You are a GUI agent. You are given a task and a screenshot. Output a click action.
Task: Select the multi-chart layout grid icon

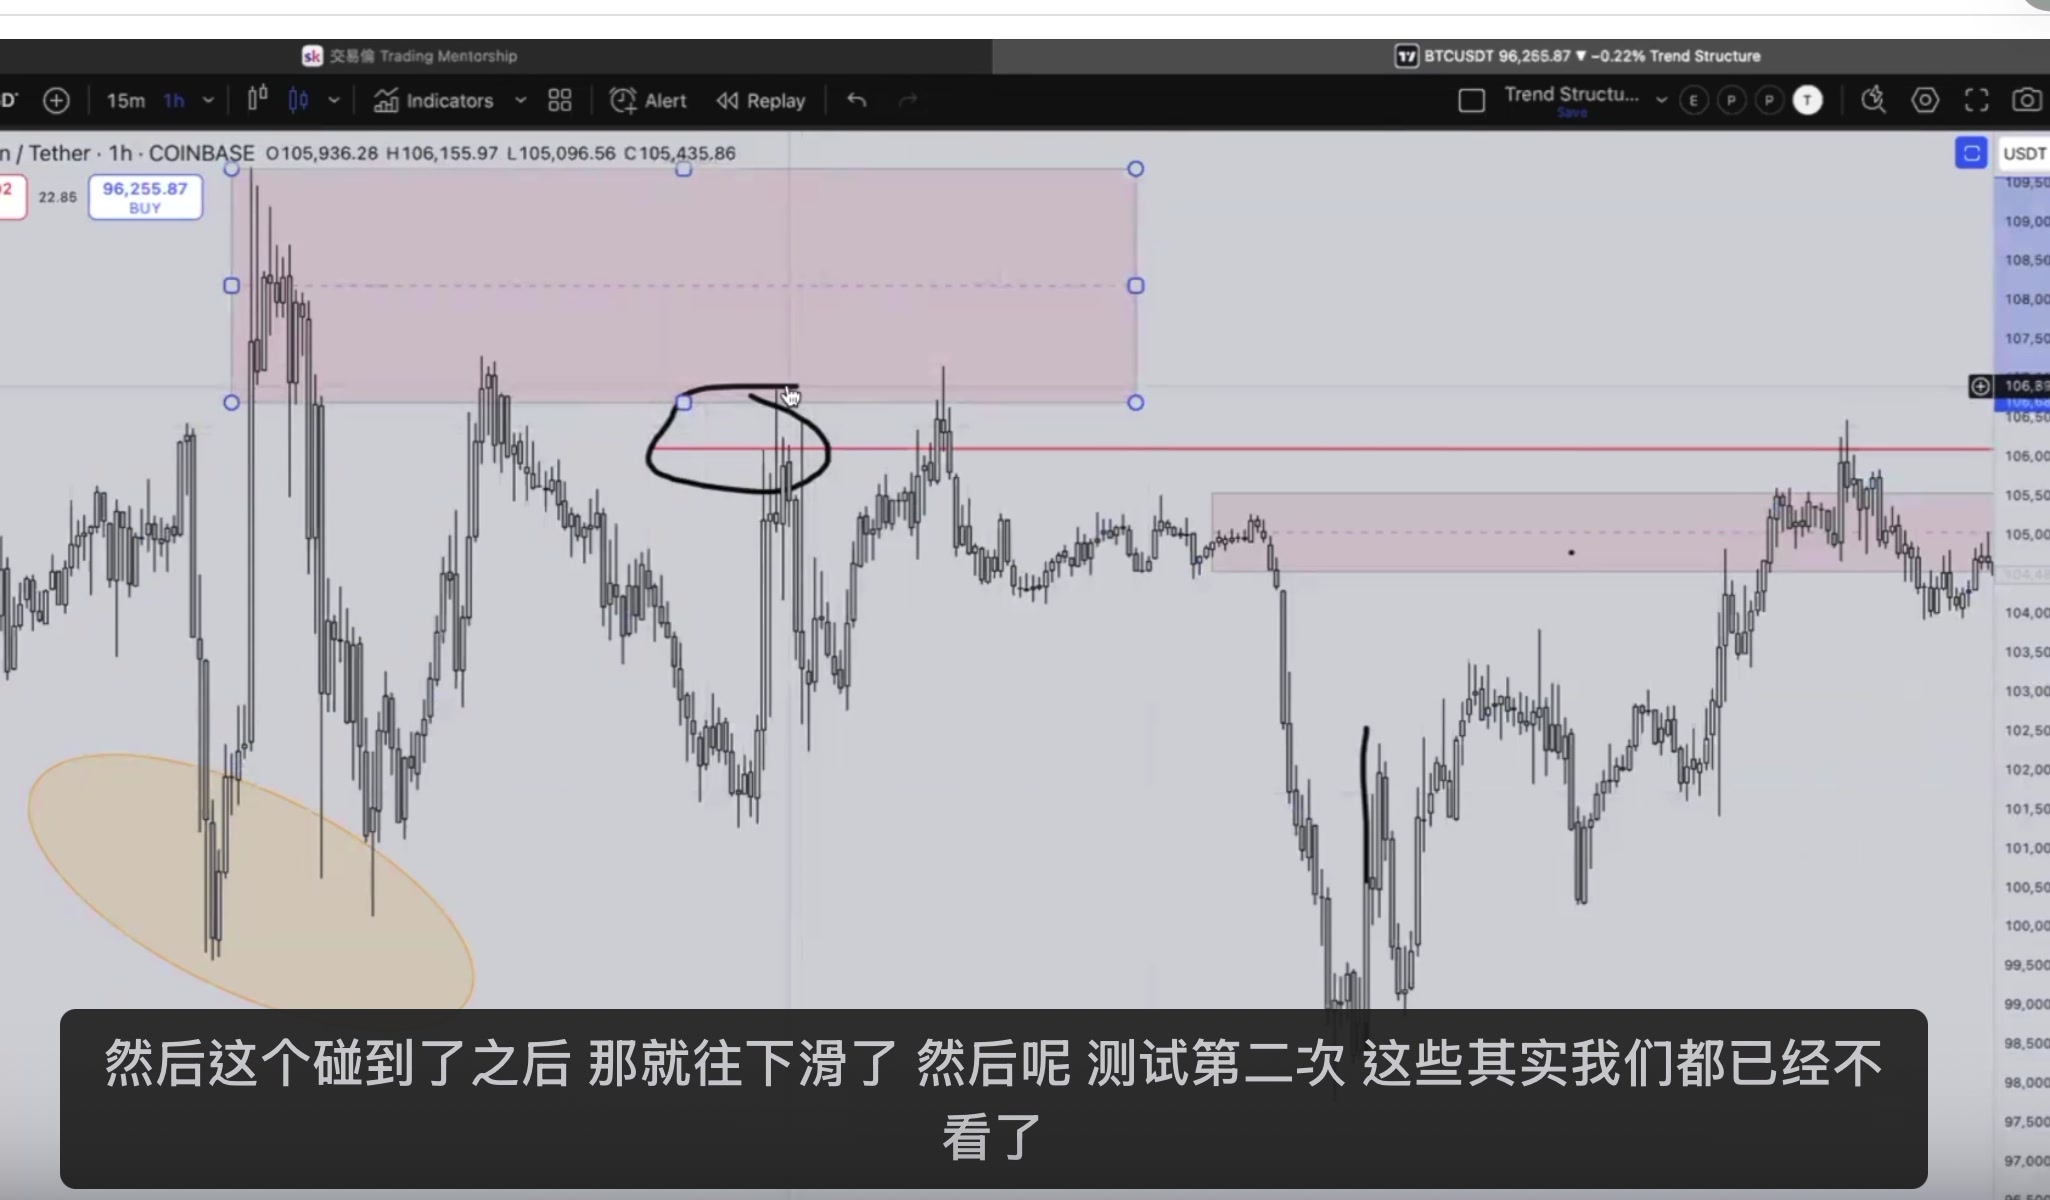point(559,100)
